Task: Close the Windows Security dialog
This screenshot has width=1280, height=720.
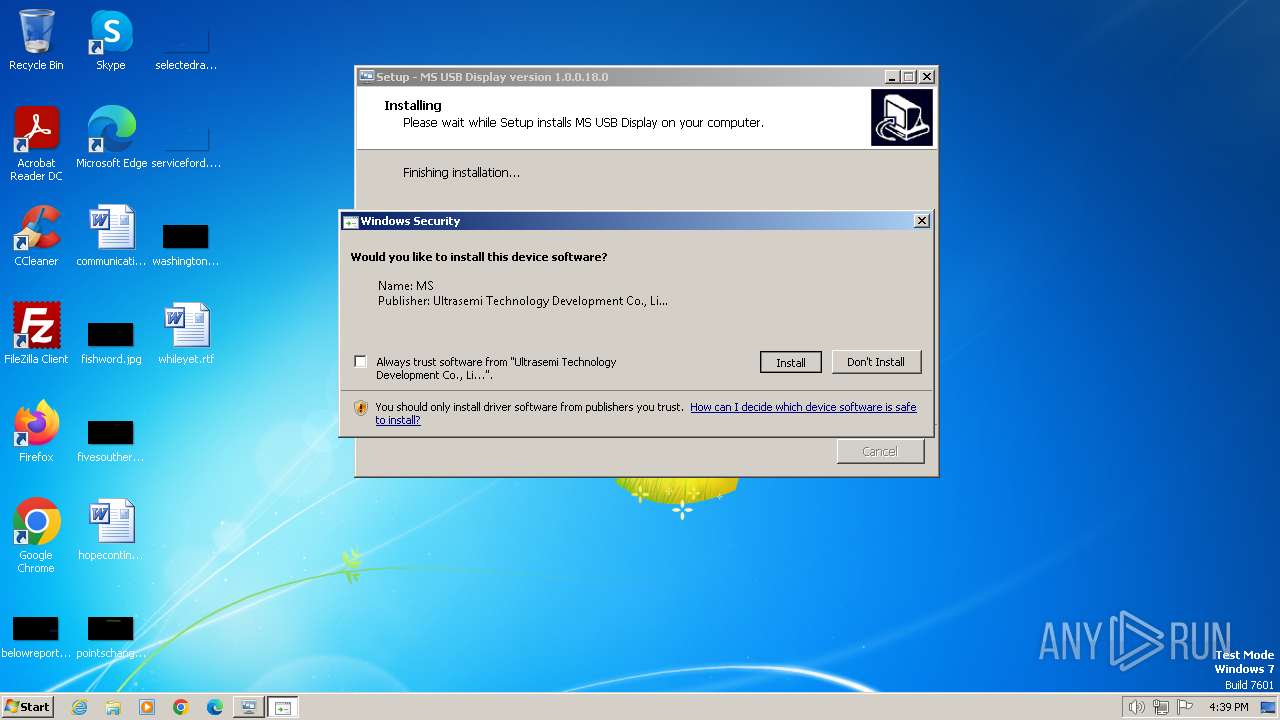Action: pyautogui.click(x=922, y=221)
